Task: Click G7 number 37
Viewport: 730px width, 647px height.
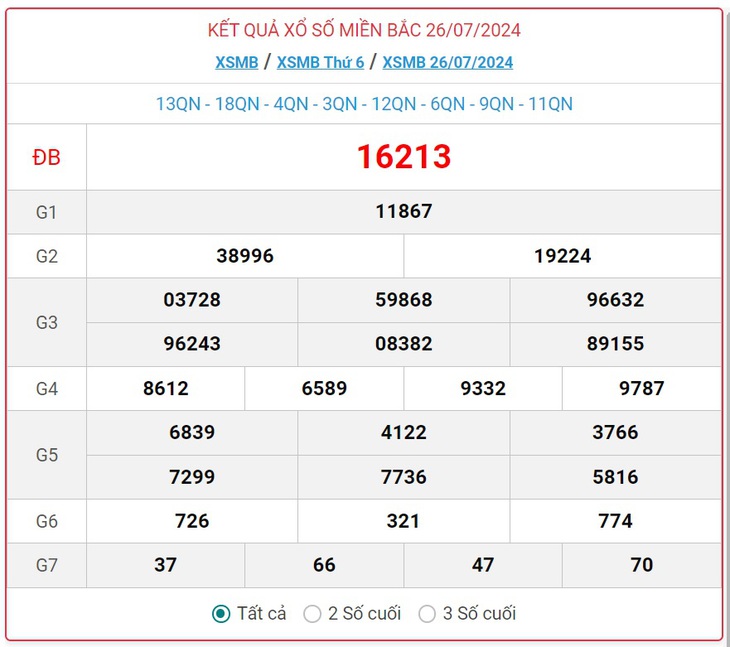Action: coord(166,565)
